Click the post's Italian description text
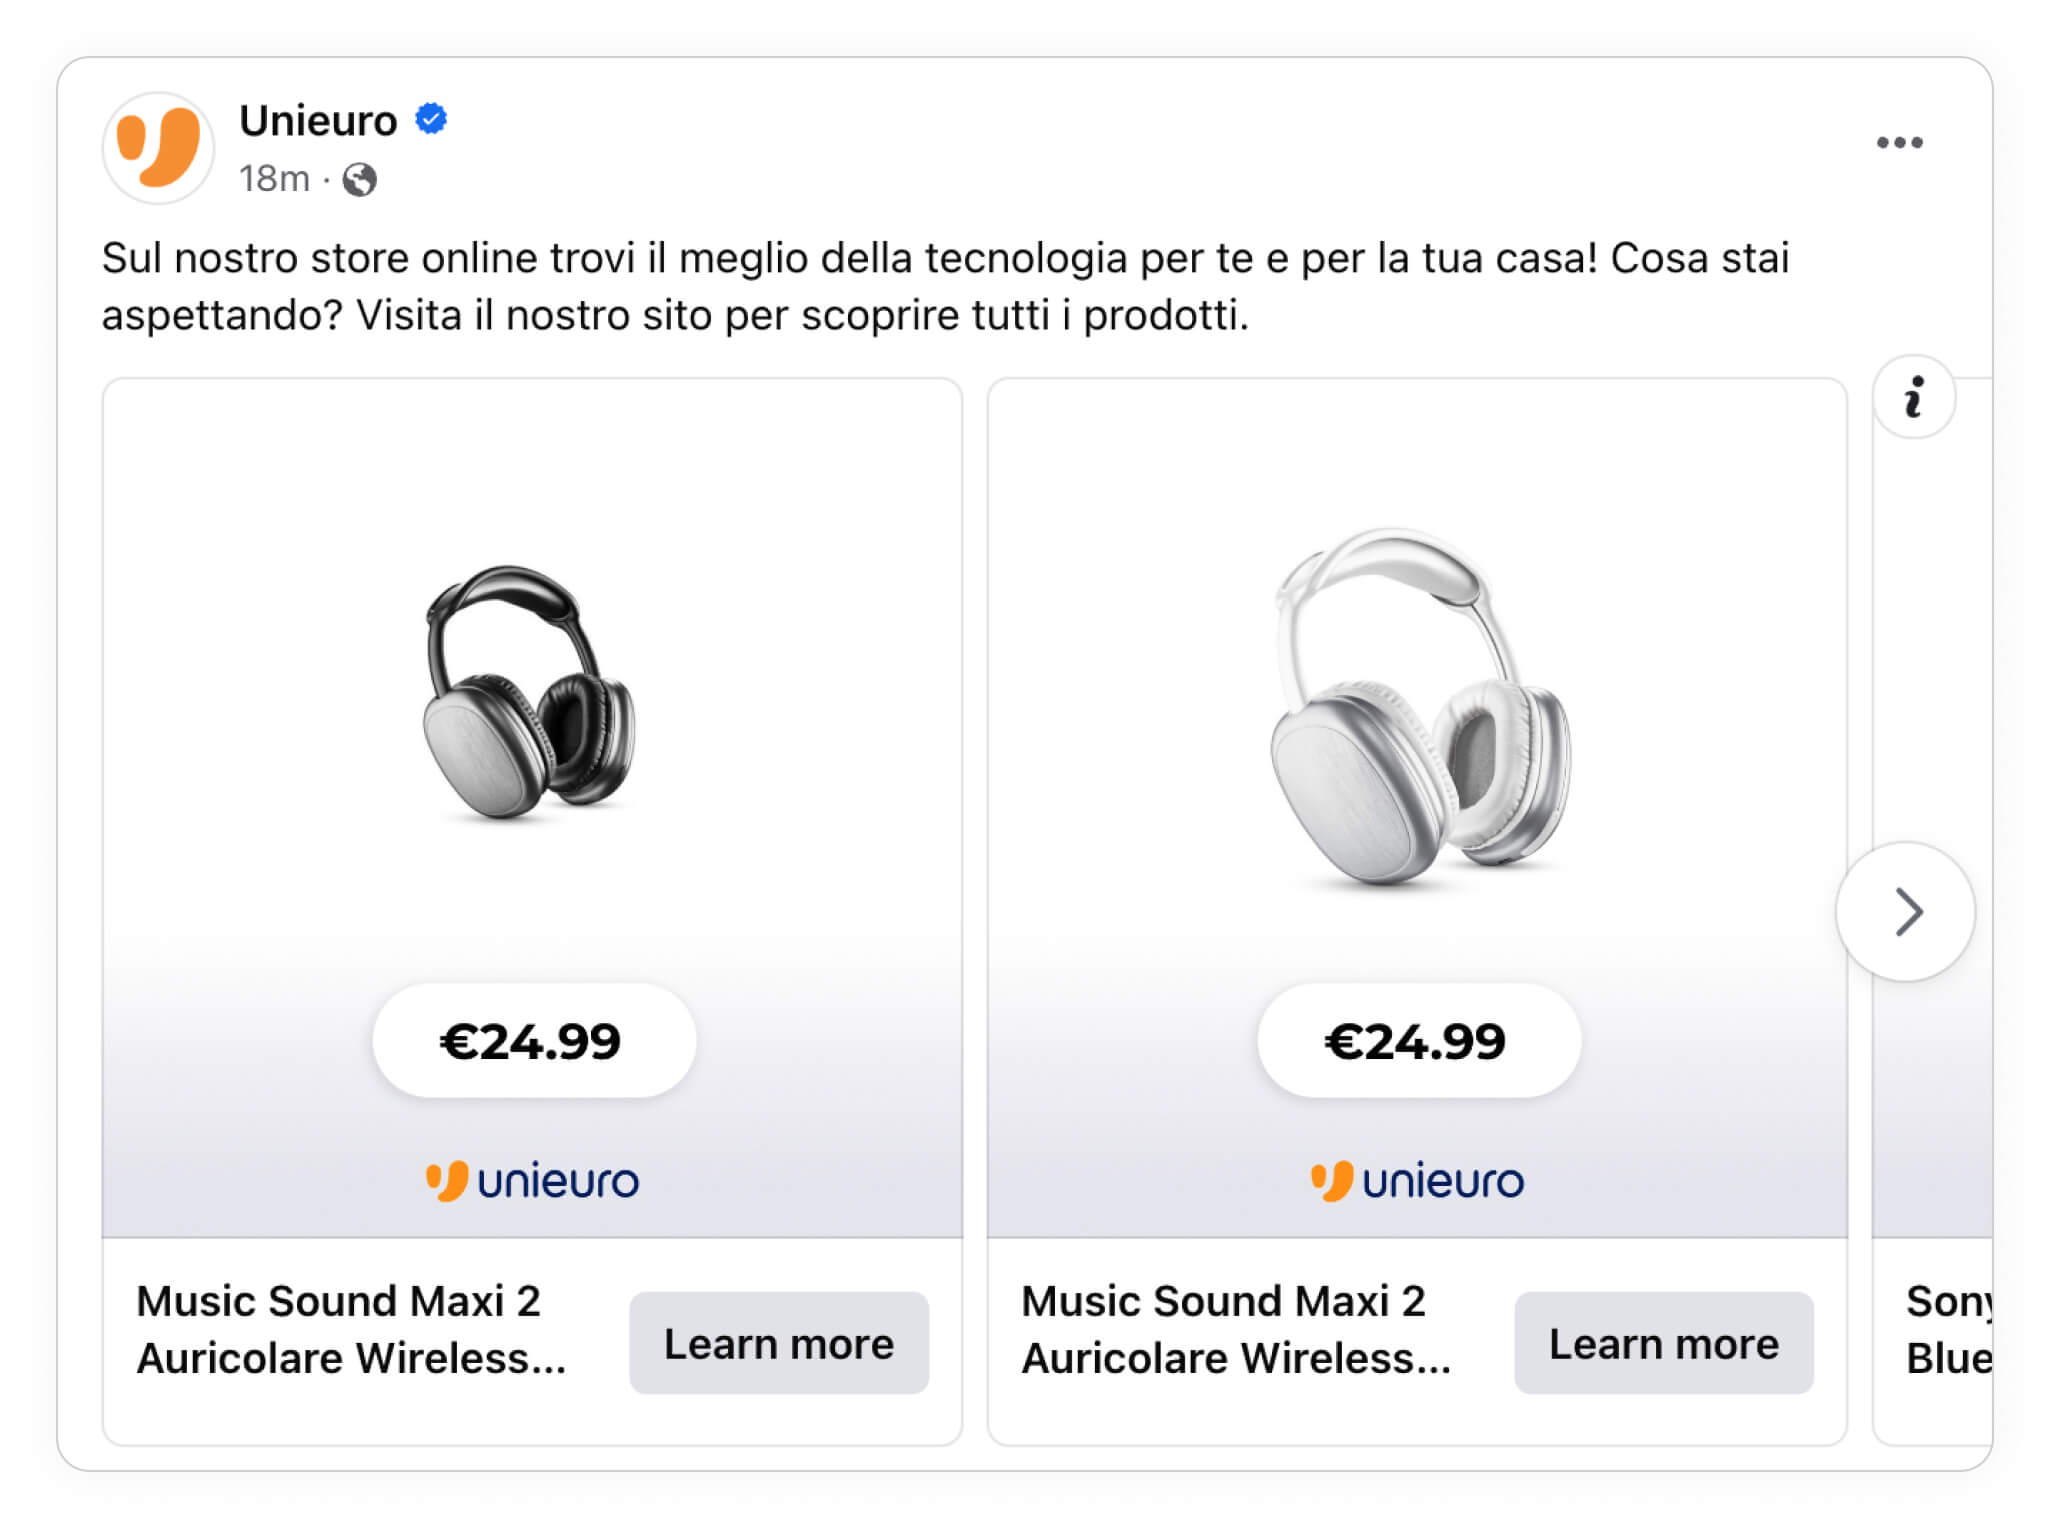Image resolution: width=2050 pixels, height=1528 pixels. [x=944, y=286]
